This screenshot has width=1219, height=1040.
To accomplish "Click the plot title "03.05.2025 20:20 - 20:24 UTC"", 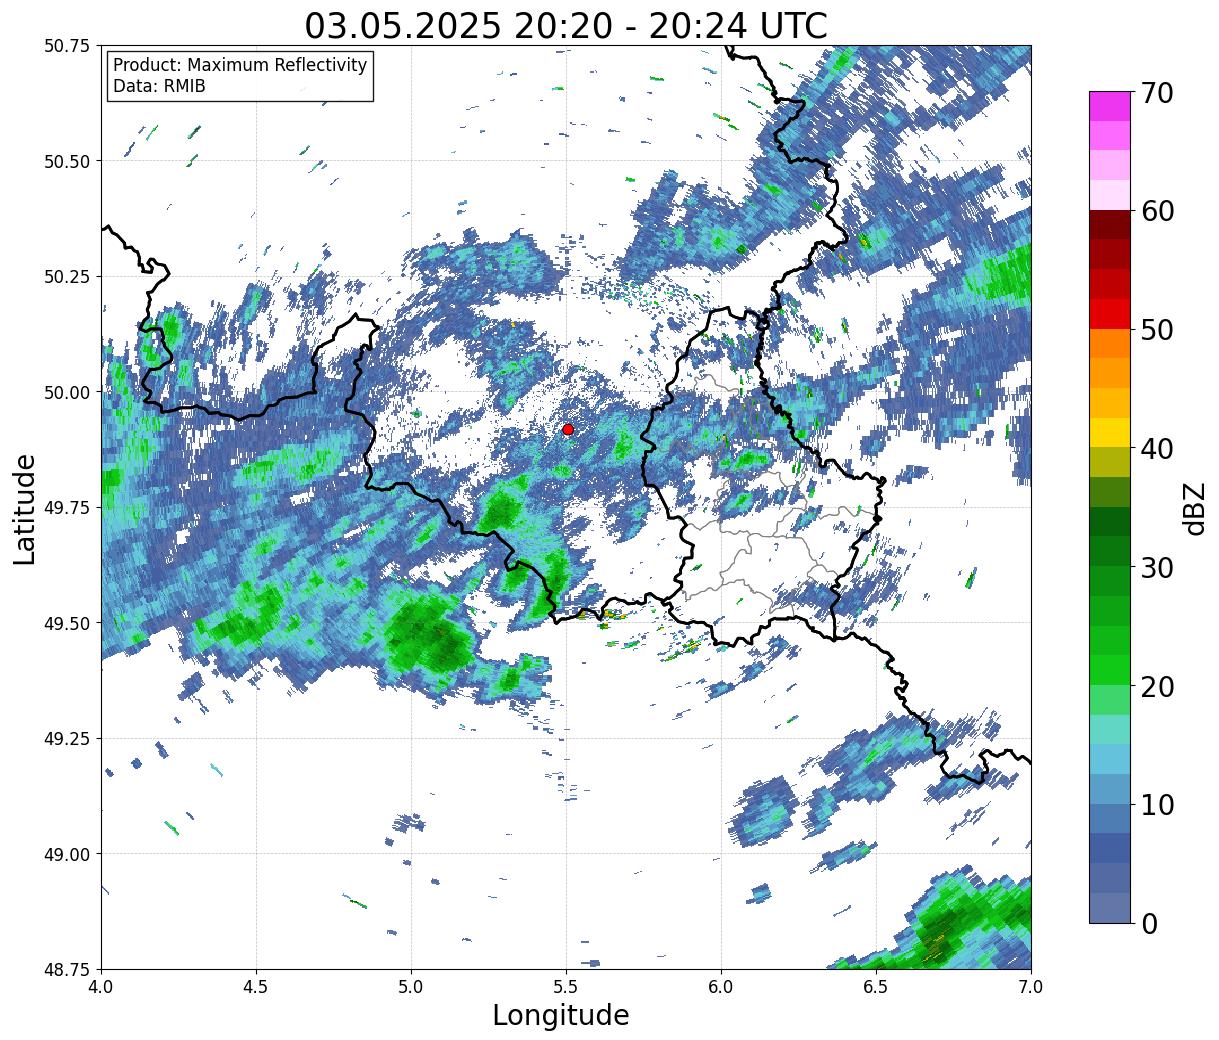I will [566, 25].
